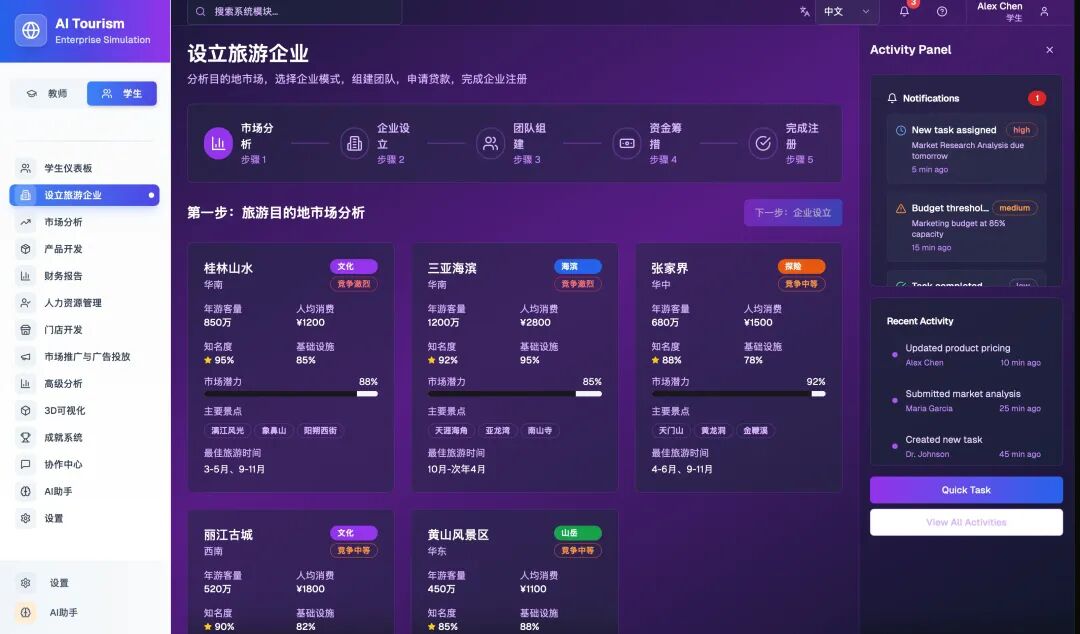The image size is (1080, 634).
Task: Open the 中文 language dropdown
Action: [846, 12]
